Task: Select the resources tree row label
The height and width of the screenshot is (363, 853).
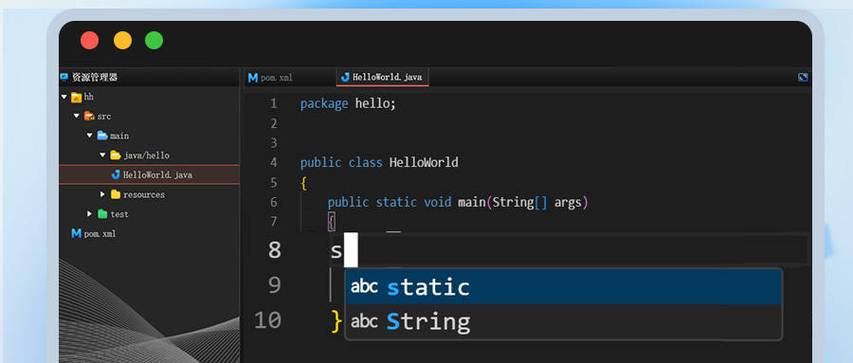Action: (144, 194)
